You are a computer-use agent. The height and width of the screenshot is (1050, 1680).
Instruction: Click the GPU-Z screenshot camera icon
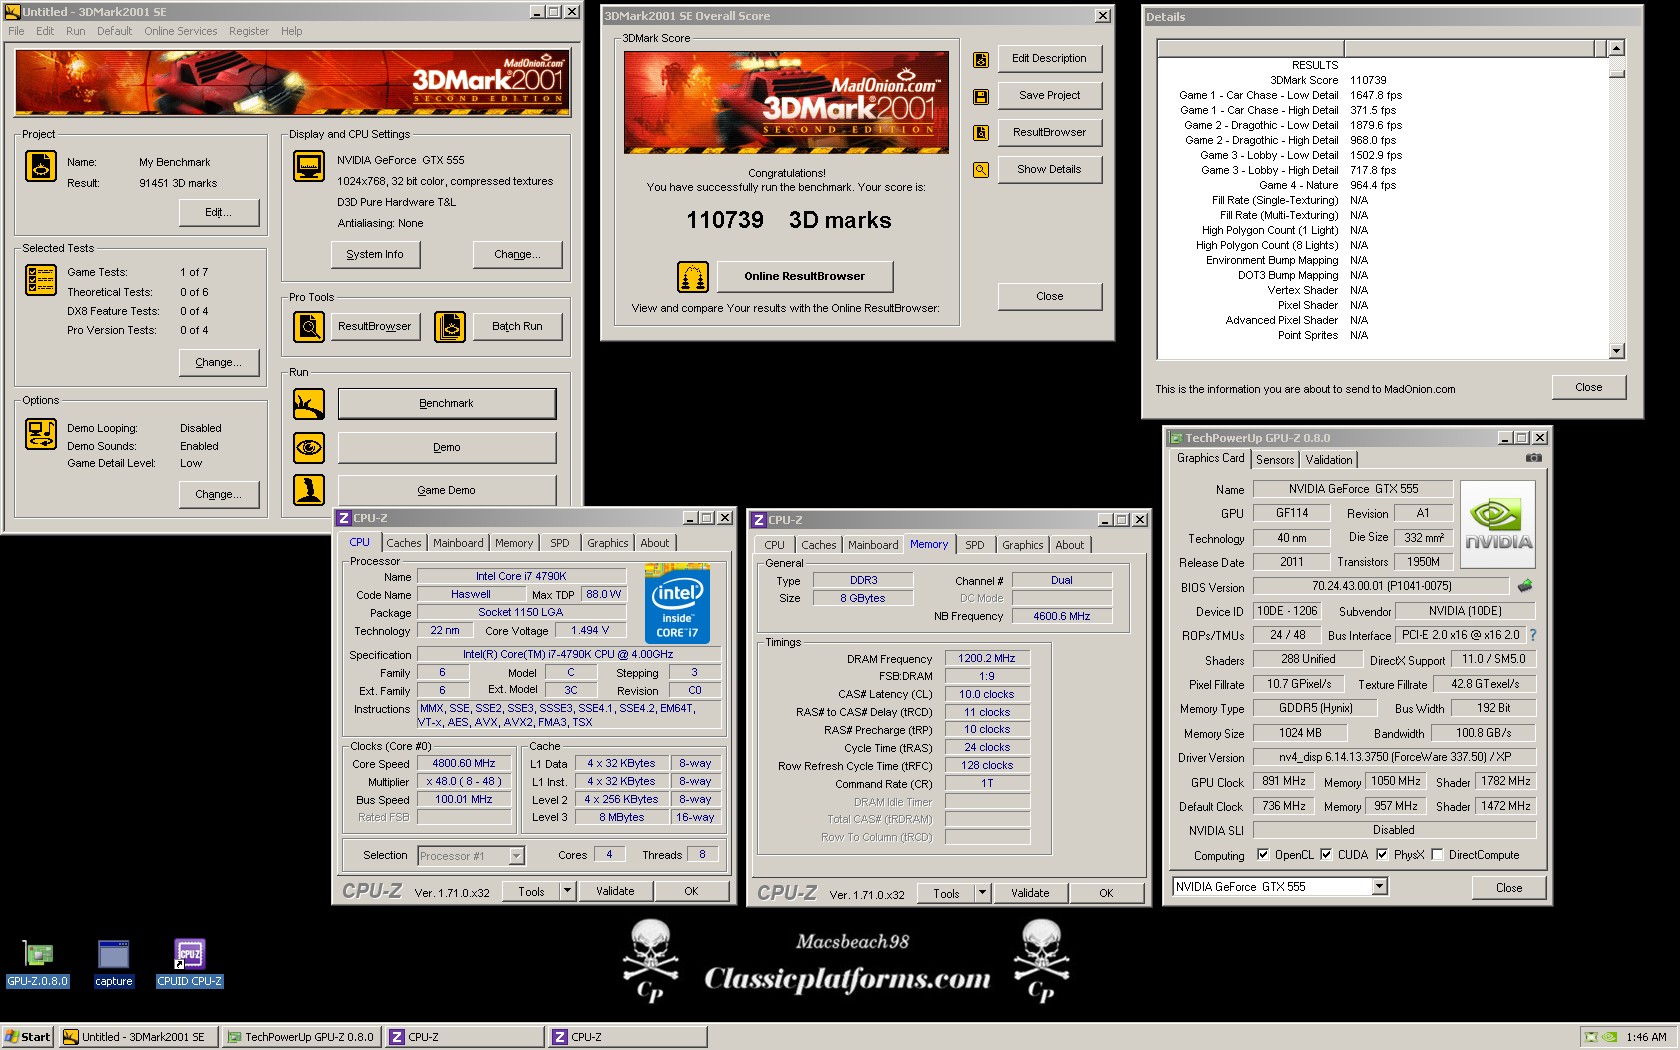tap(1533, 458)
